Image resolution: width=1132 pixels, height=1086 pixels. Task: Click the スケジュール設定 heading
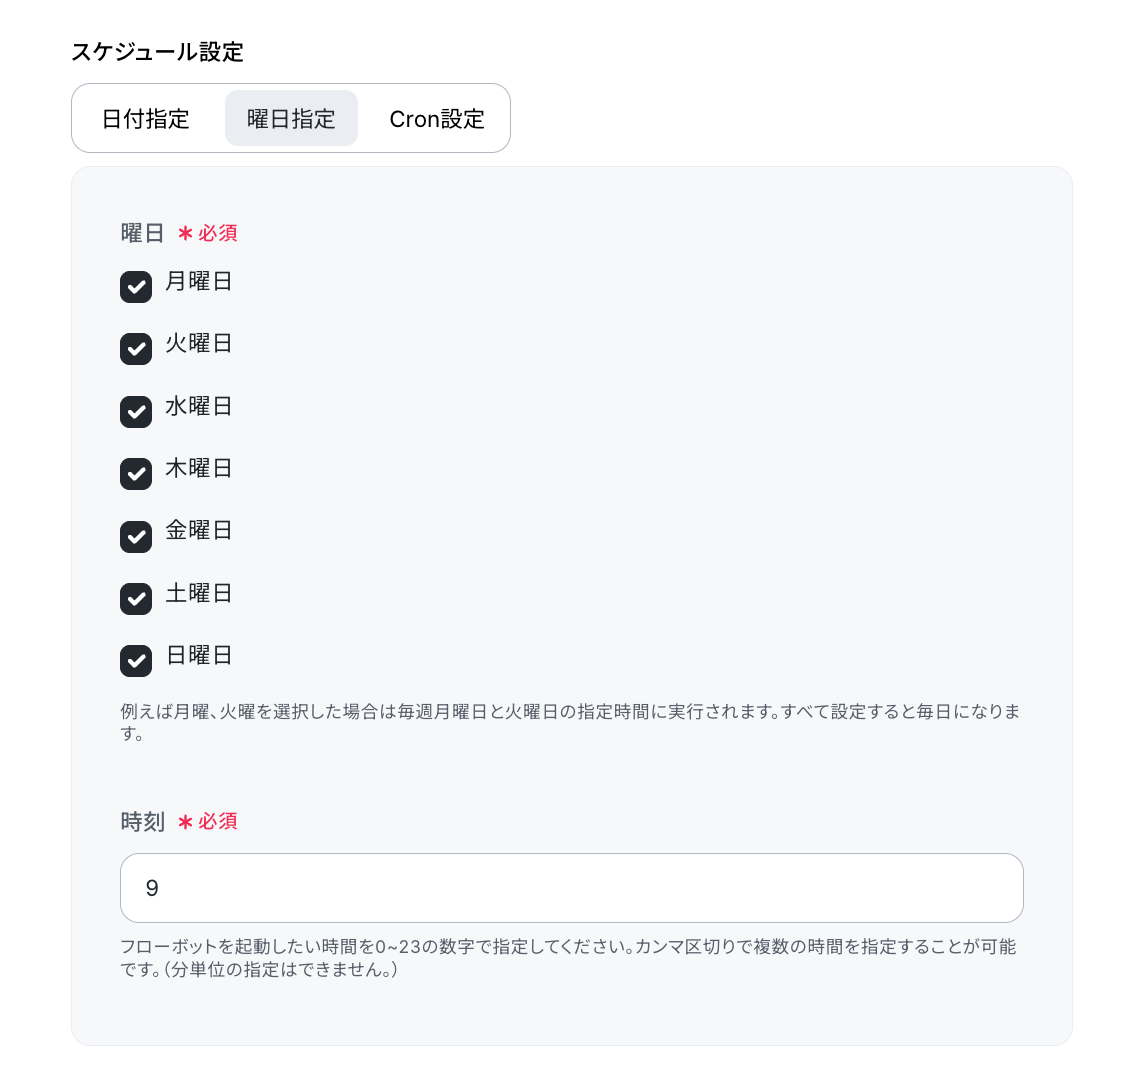[157, 52]
